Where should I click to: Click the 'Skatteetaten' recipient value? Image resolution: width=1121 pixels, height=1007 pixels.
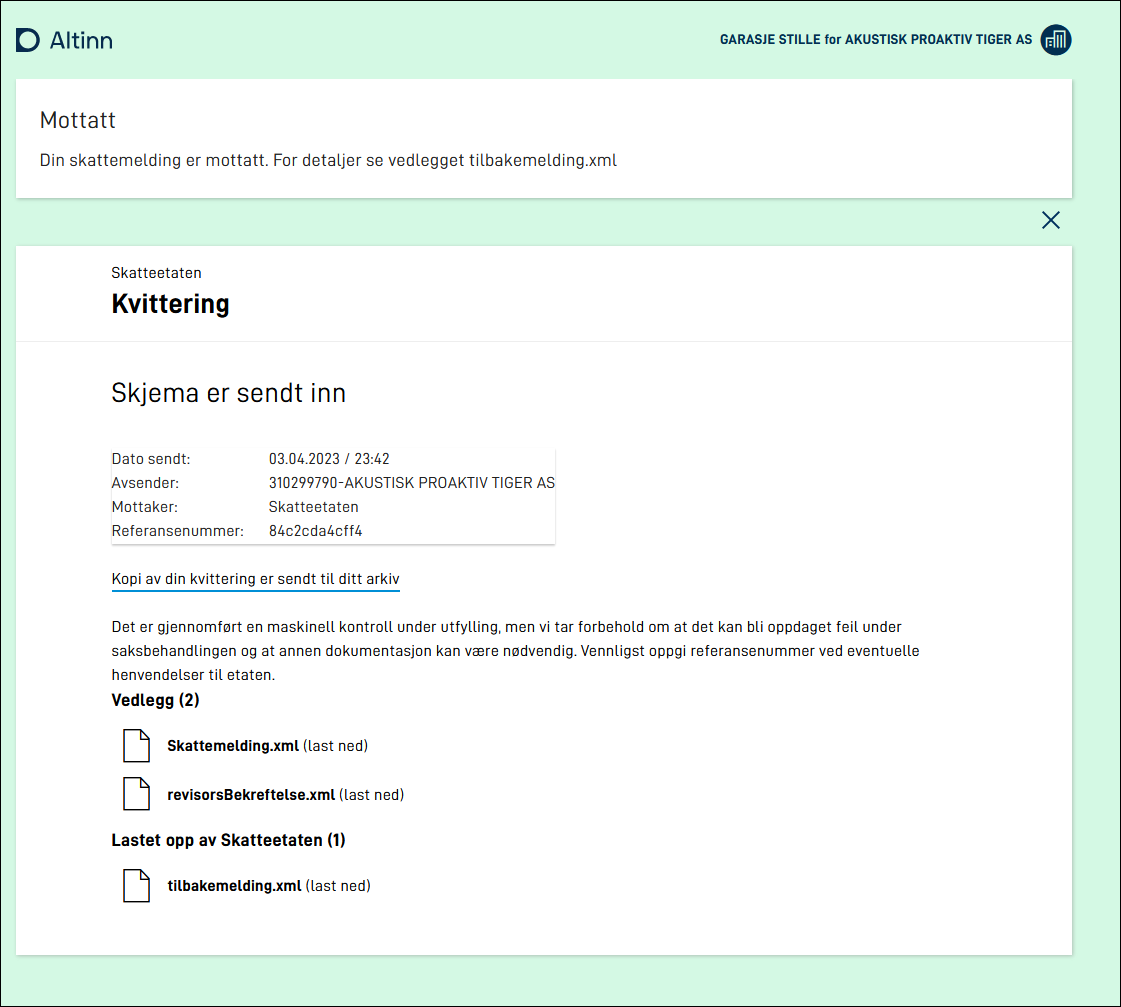tap(314, 507)
